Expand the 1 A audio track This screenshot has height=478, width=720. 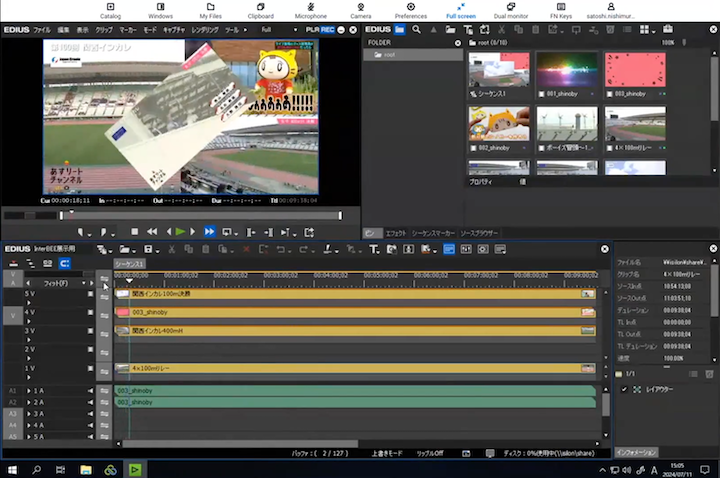[x=29, y=390]
